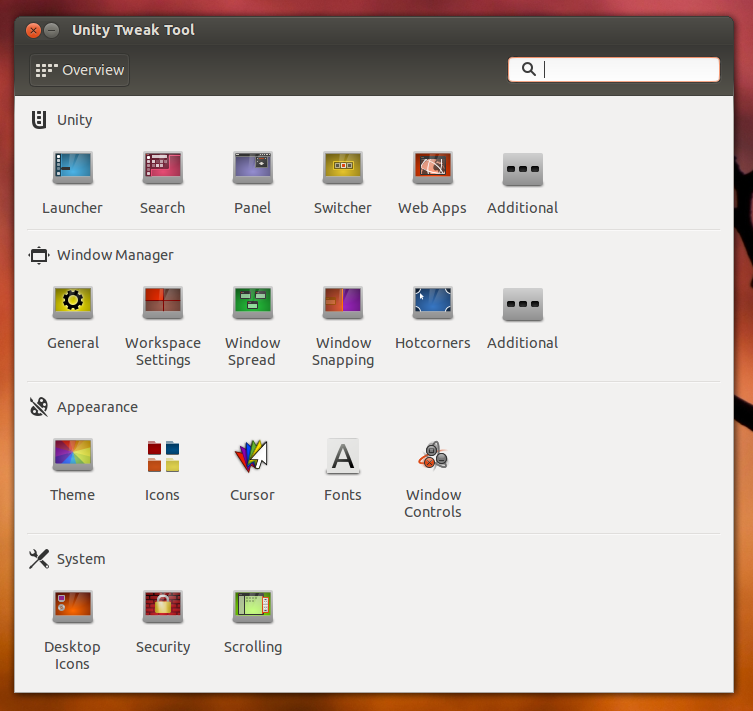Open the Security system settings
The width and height of the screenshot is (753, 711).
162,608
